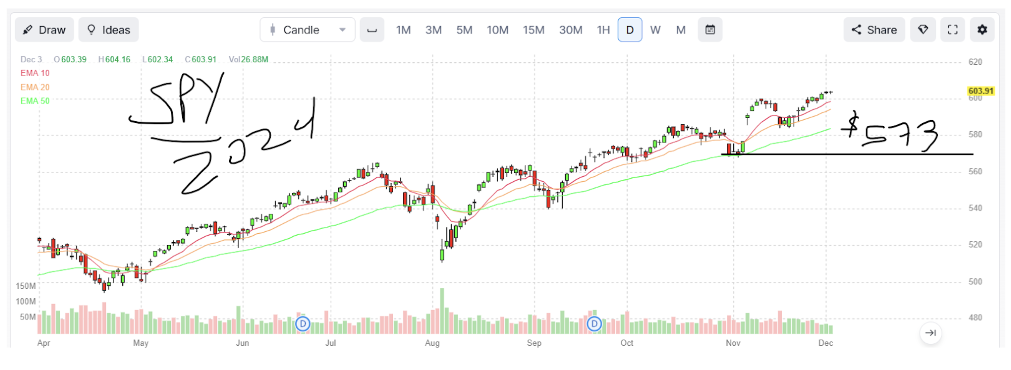Switch to weekly W timeframe

[655, 30]
